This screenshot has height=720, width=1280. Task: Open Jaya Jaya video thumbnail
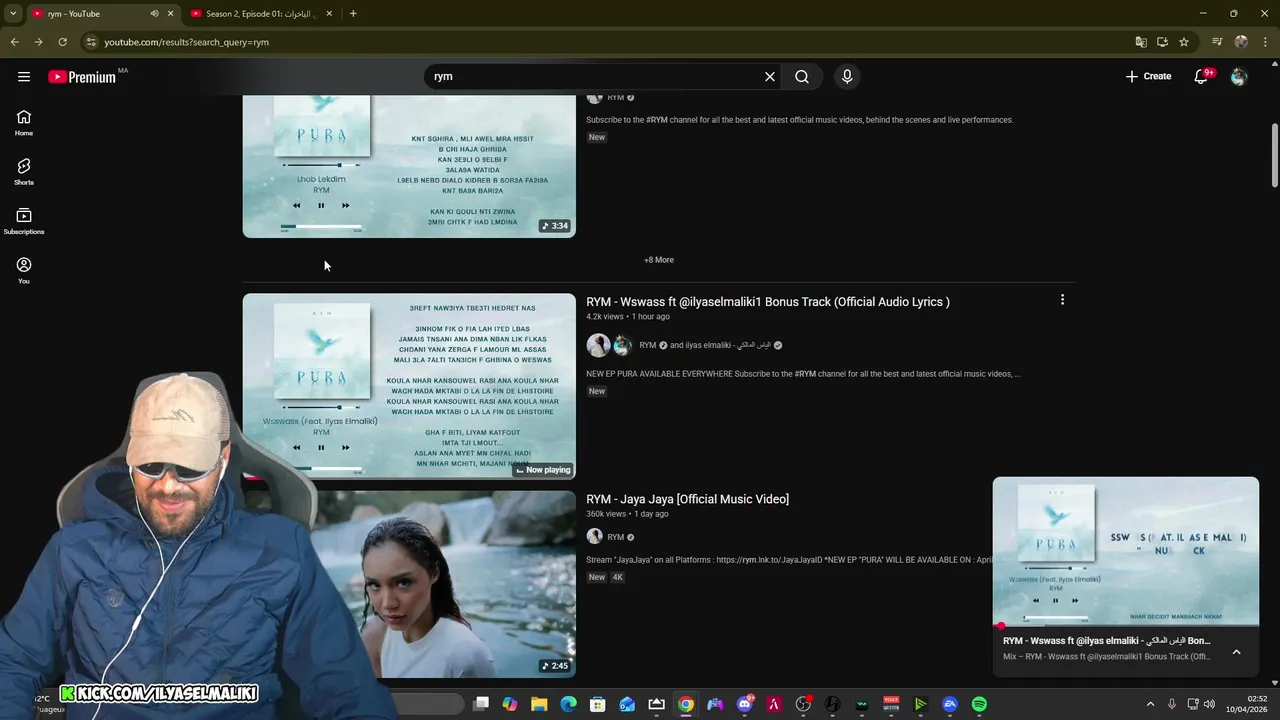(x=409, y=584)
